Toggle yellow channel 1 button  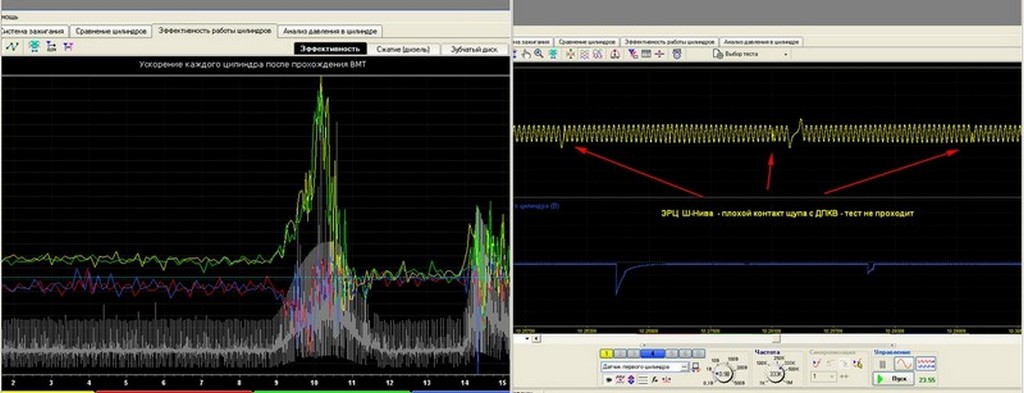click(x=607, y=353)
